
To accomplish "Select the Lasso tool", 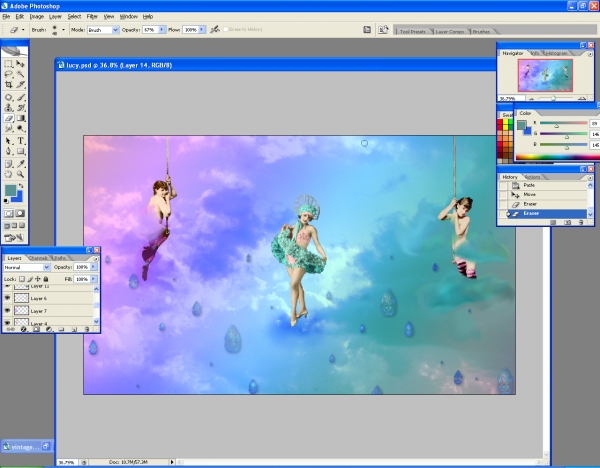I will coord(8,74).
